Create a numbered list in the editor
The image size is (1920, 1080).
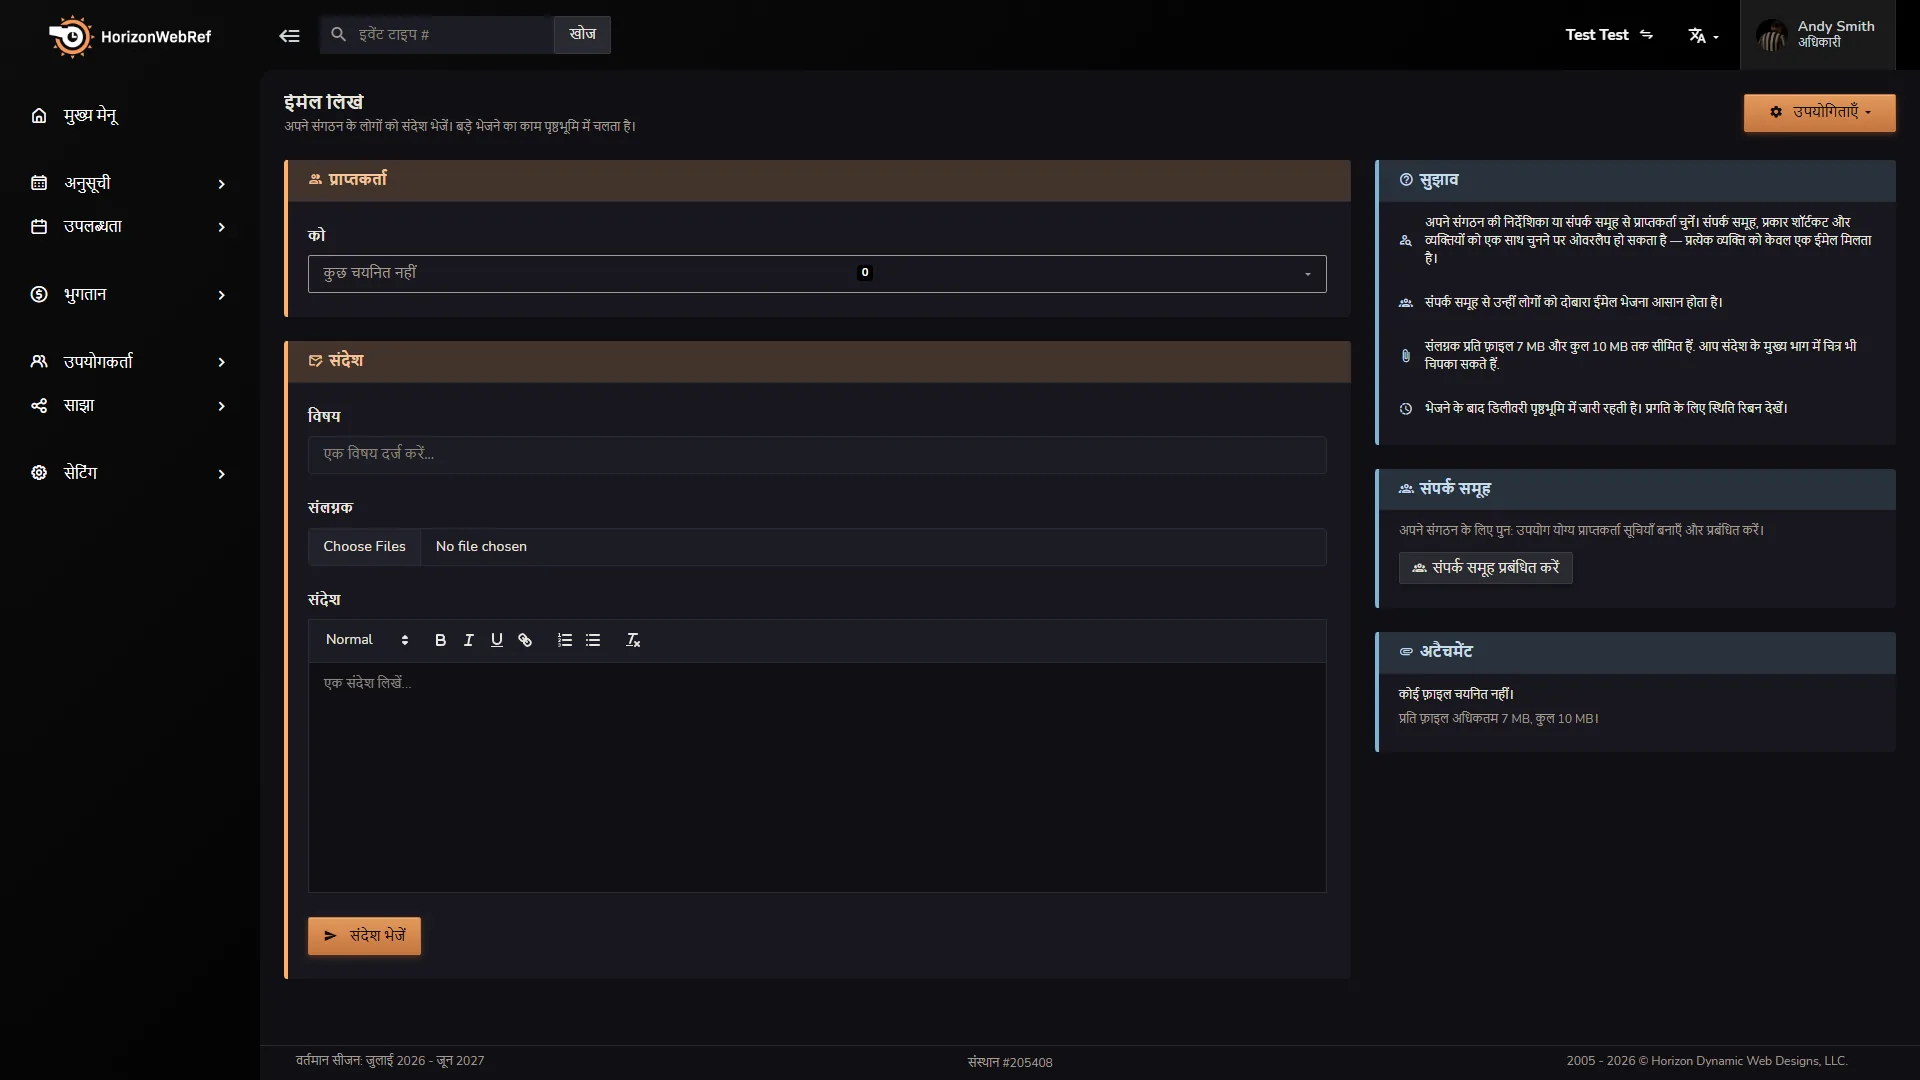(x=565, y=640)
